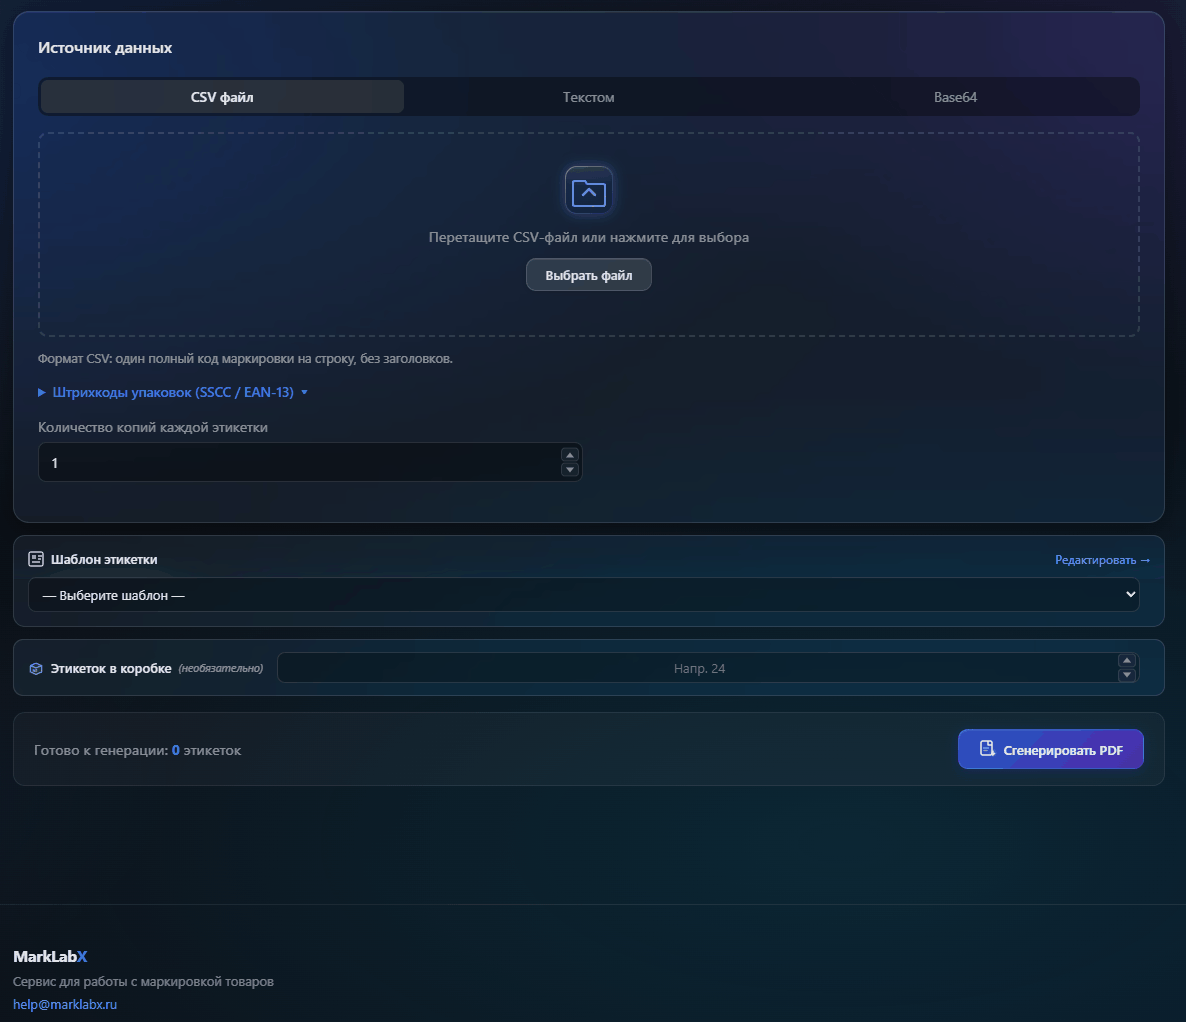Click the small arrow after SSCC / EAN-13
Image resolution: width=1186 pixels, height=1022 pixels.
pos(304,393)
